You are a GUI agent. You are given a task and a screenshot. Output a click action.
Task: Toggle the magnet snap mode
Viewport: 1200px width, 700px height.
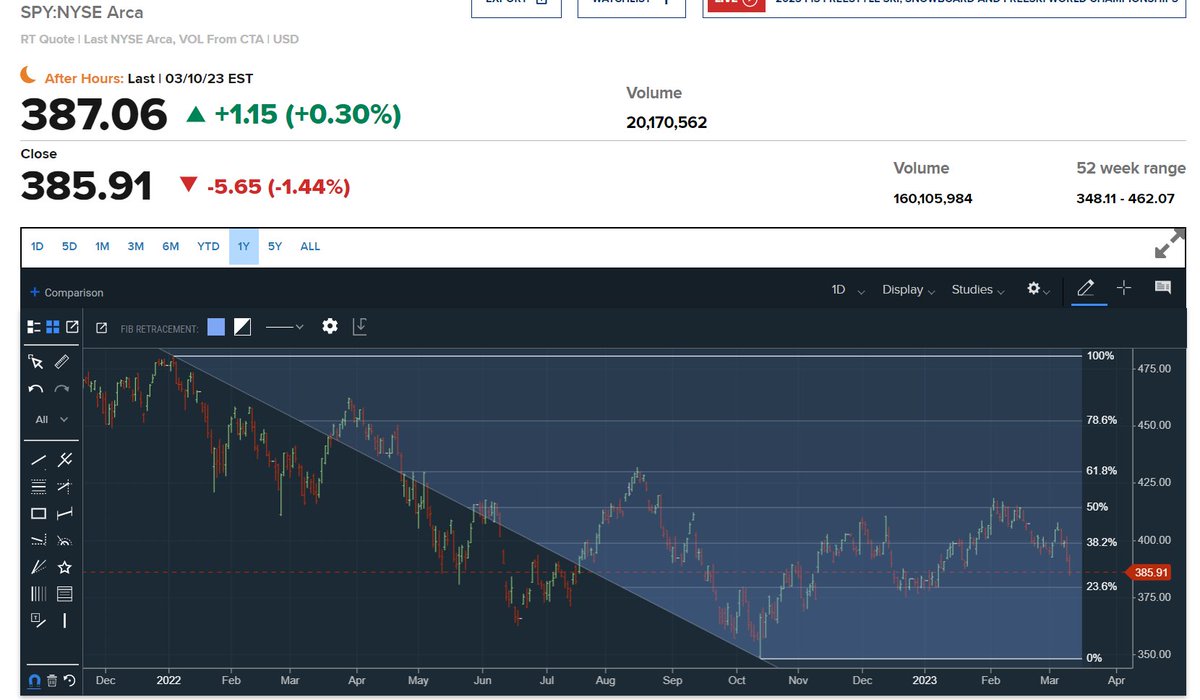[x=34, y=681]
